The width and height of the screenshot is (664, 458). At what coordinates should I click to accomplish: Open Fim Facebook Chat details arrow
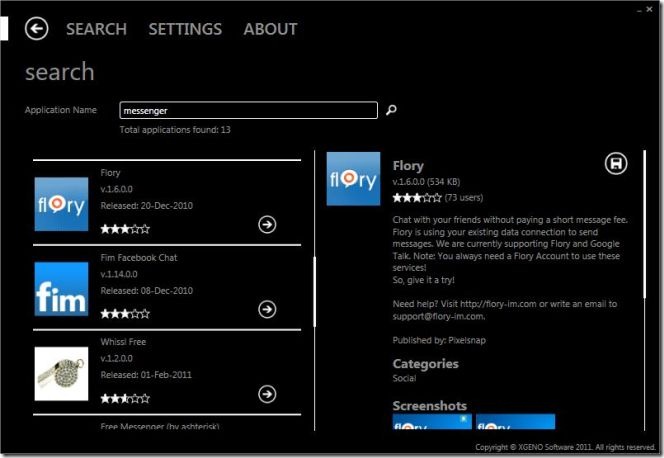267,309
